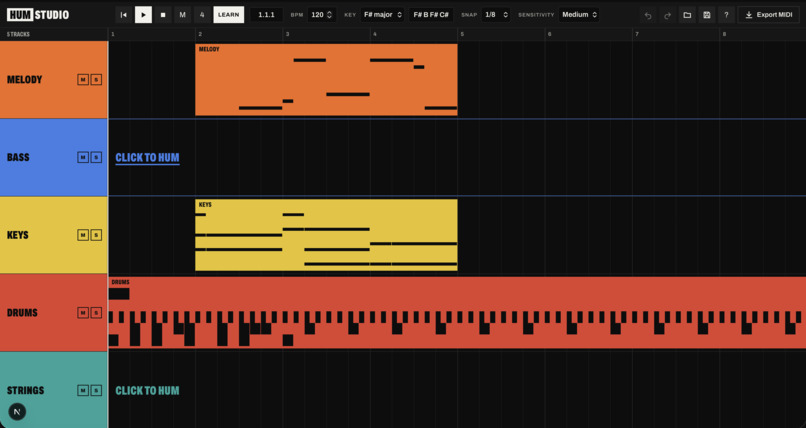The image size is (806, 428).
Task: Click the 1.1.1 position display
Action: [266, 15]
